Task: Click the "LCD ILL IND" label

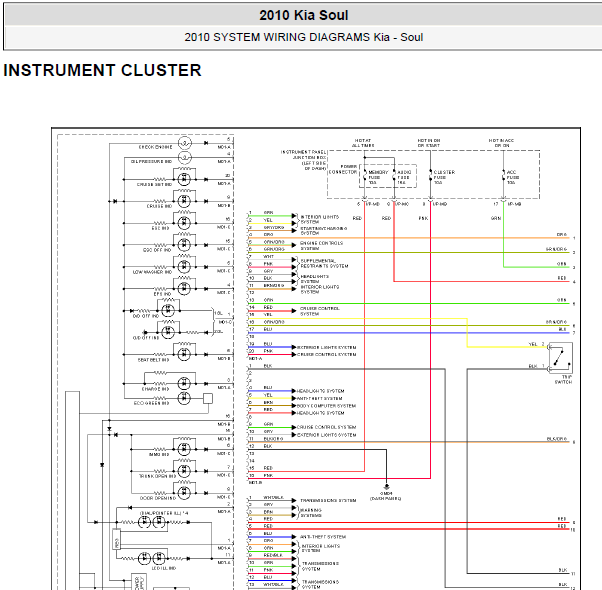Action: 164,568
